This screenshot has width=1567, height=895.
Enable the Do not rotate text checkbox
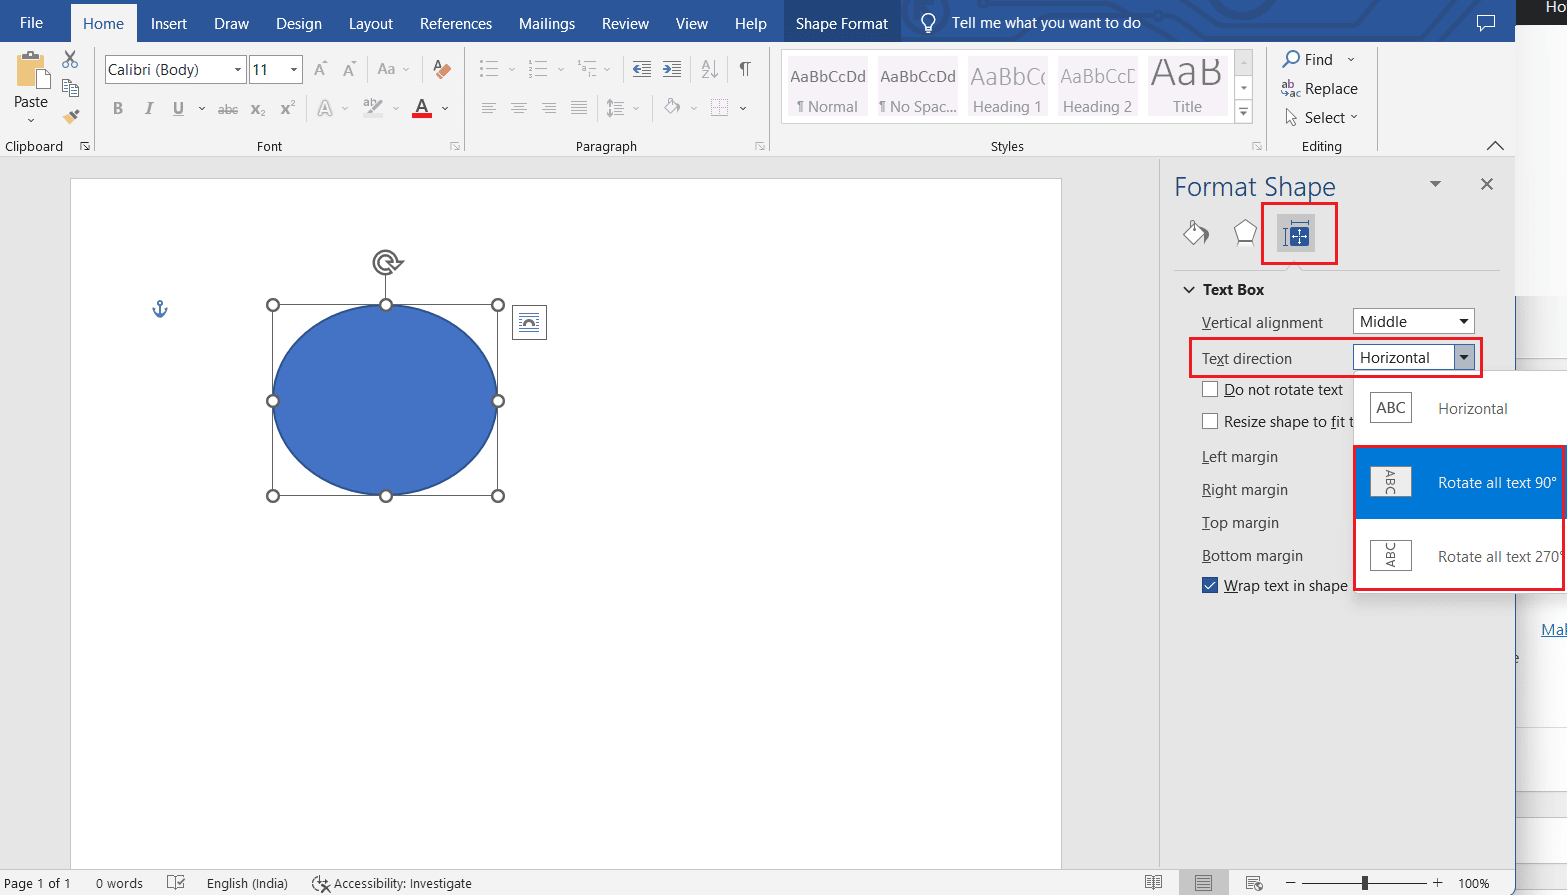(x=1210, y=390)
